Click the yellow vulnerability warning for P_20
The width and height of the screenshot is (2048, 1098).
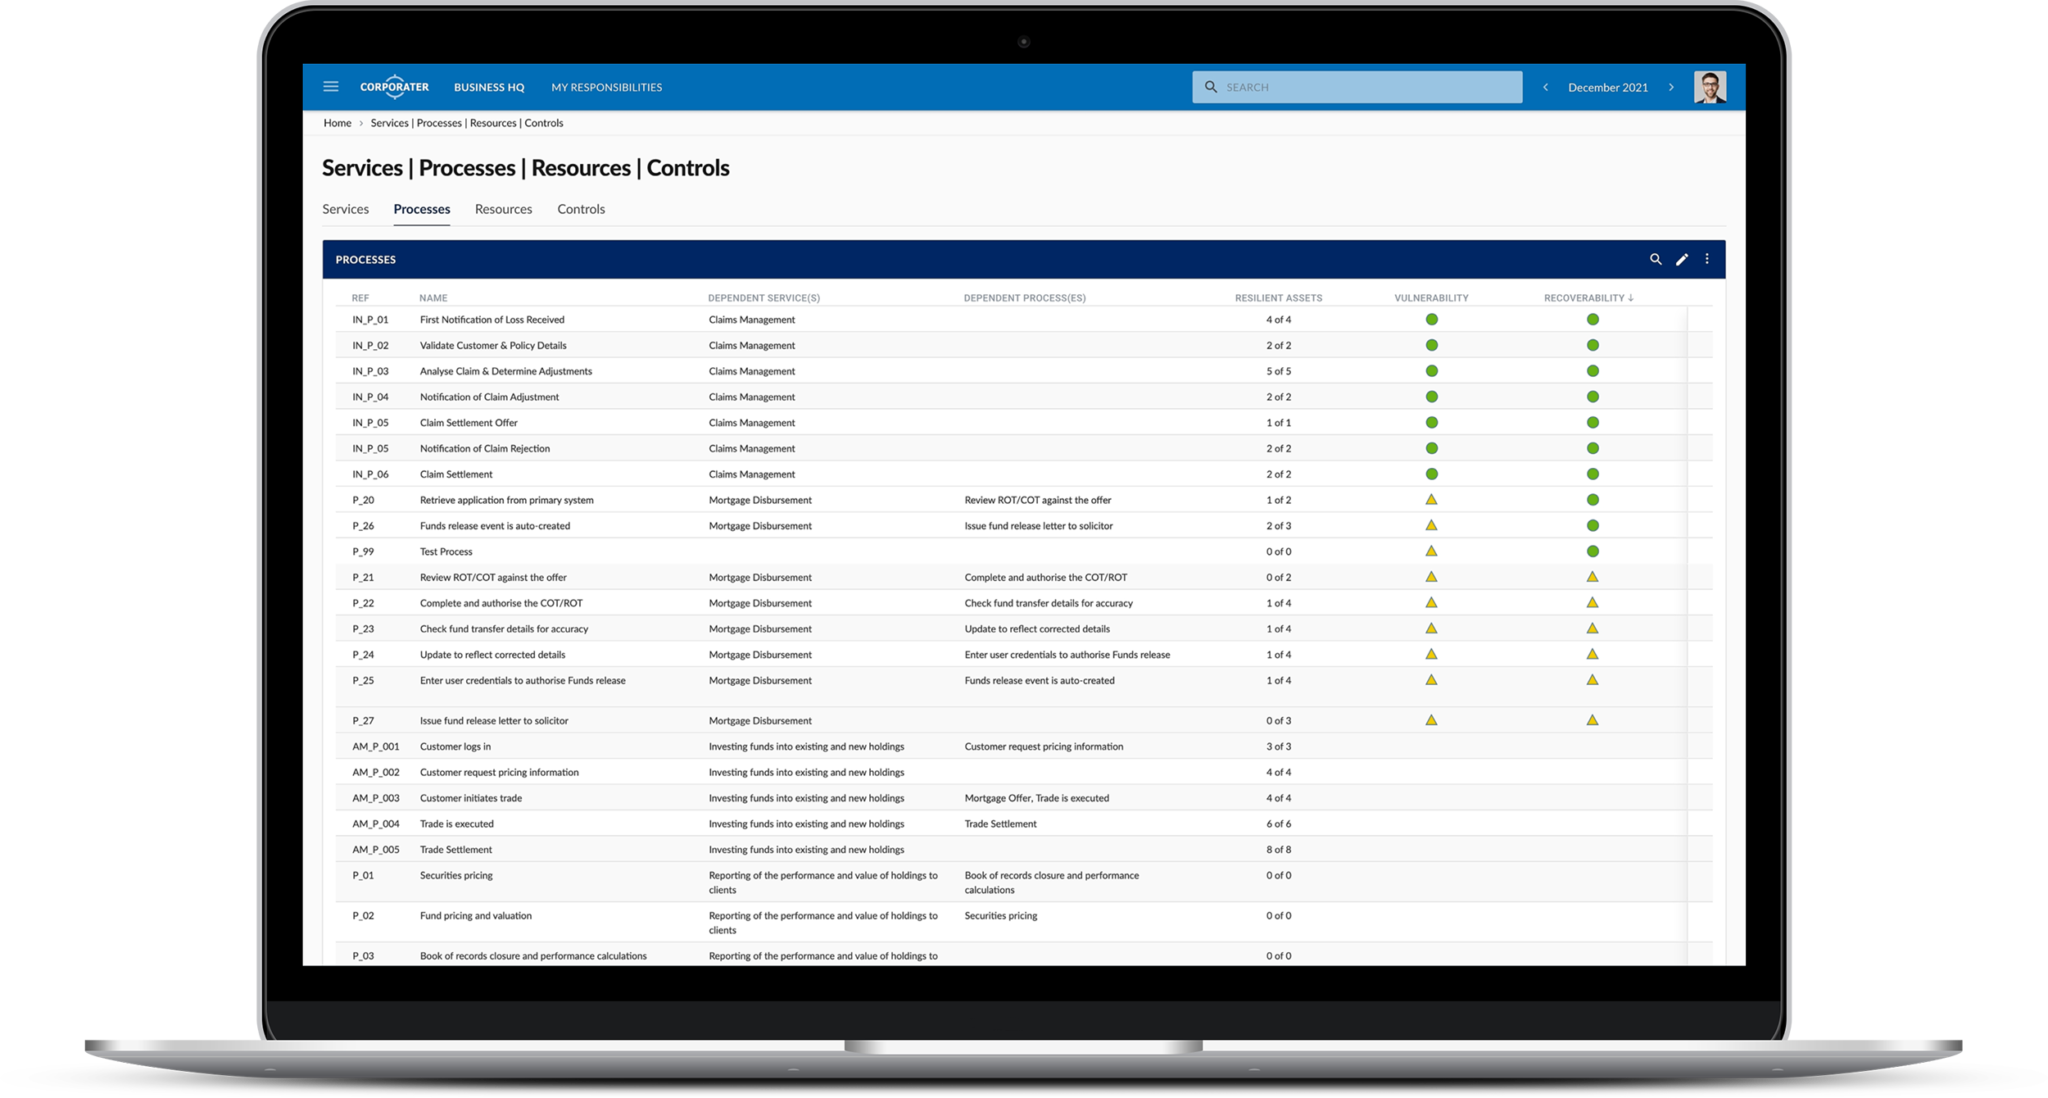1432,498
